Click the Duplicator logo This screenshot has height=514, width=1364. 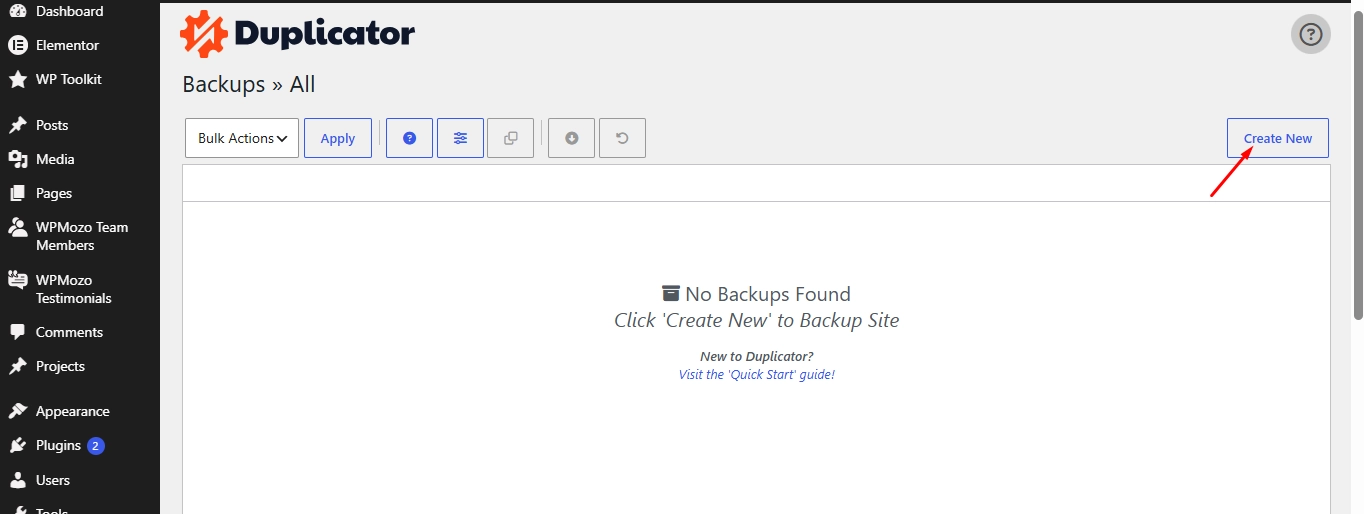click(297, 34)
